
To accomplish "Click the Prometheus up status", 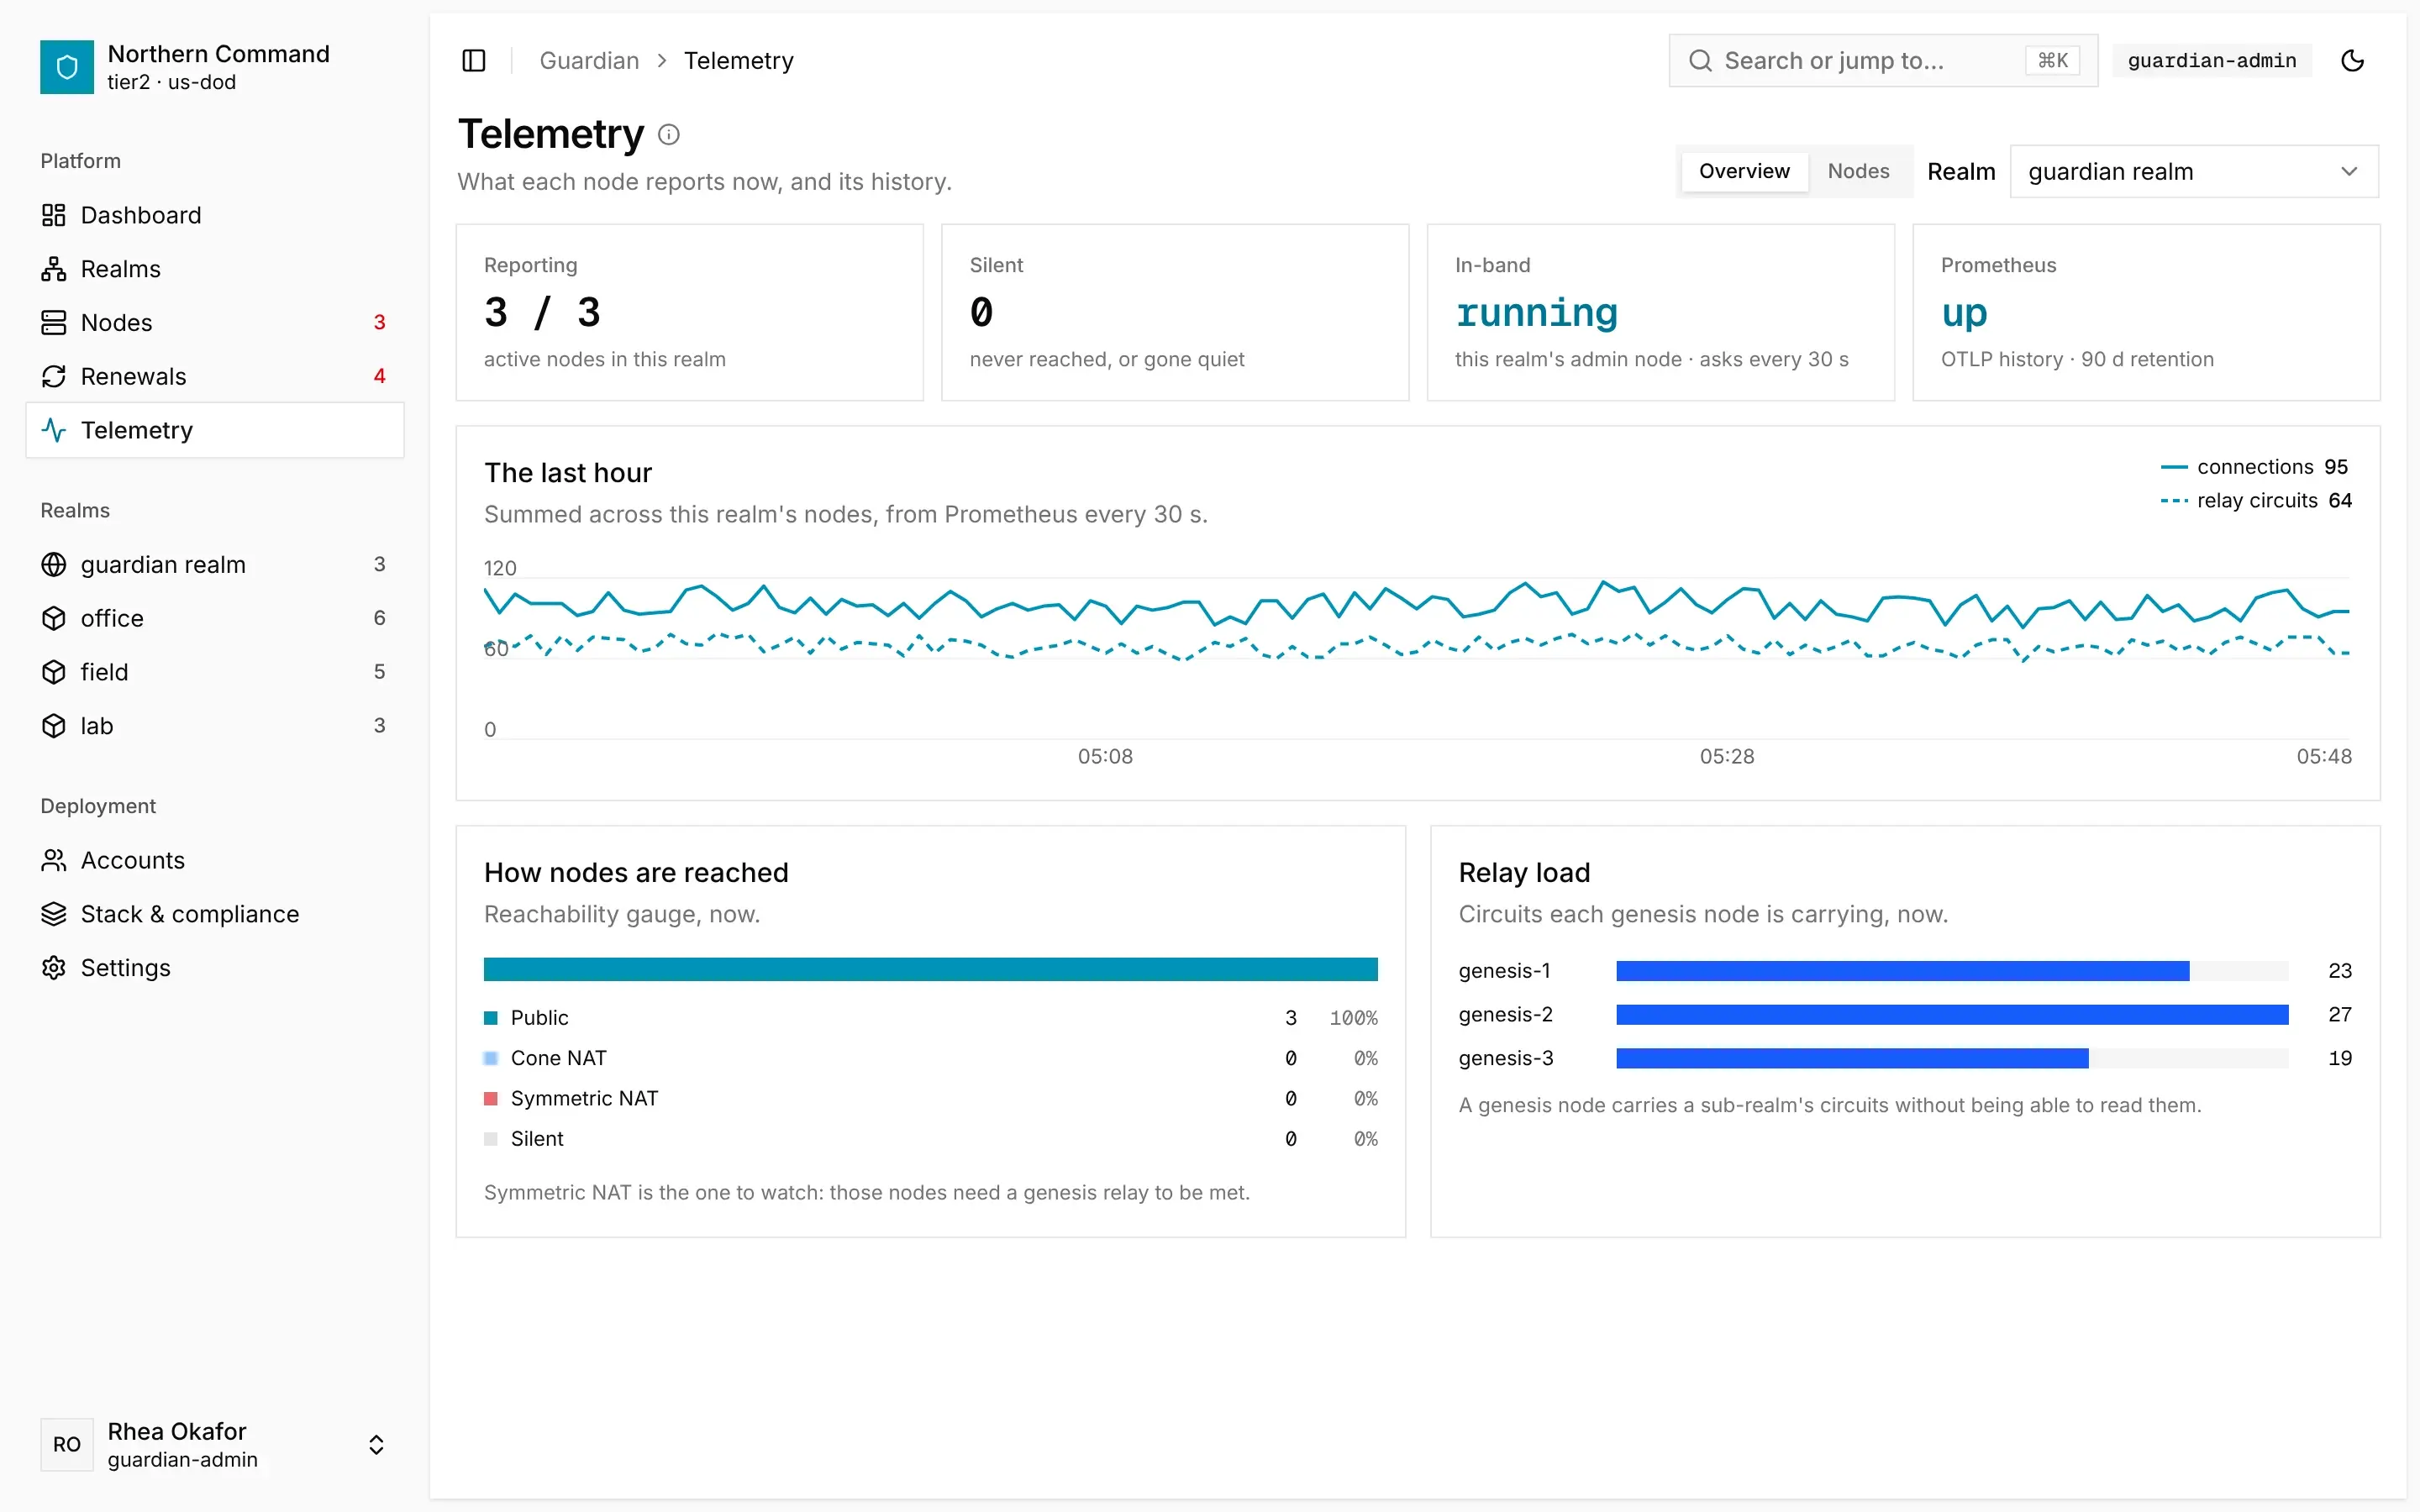I will point(1964,313).
